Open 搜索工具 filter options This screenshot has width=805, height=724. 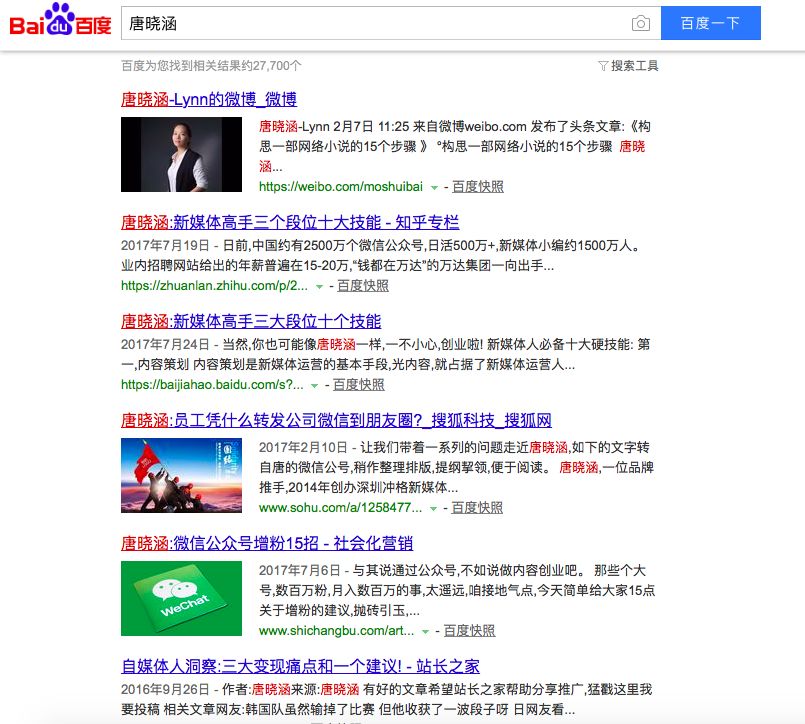(x=634, y=66)
